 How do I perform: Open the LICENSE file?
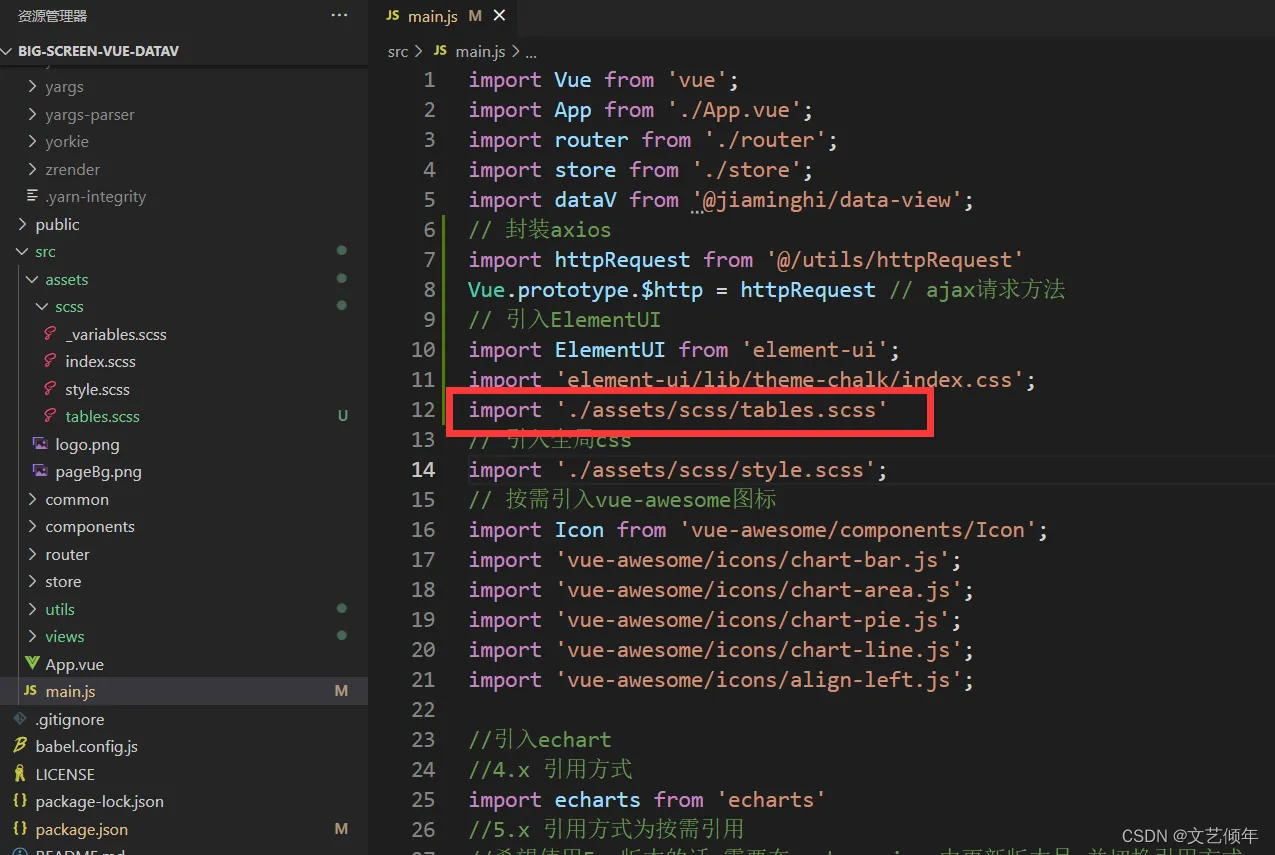pyautogui.click(x=65, y=775)
